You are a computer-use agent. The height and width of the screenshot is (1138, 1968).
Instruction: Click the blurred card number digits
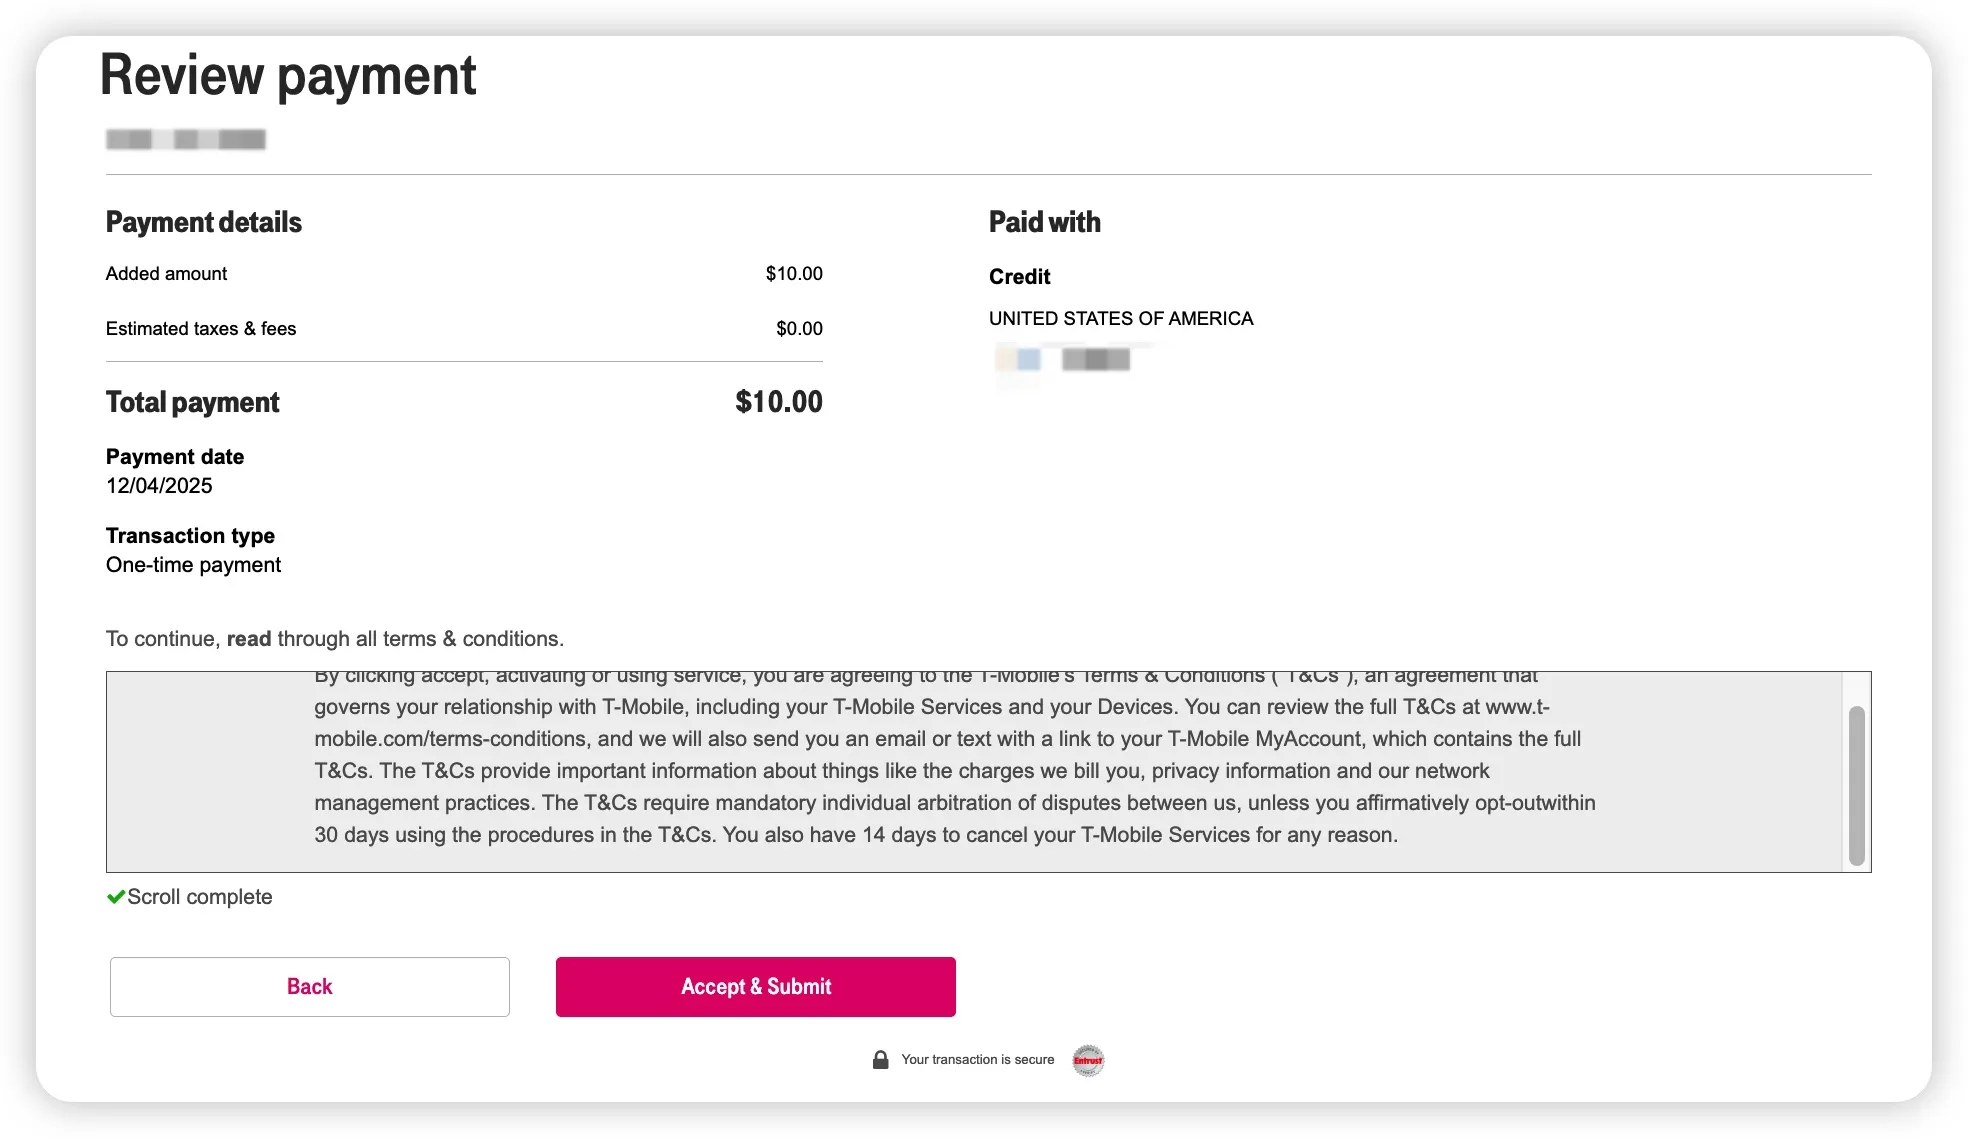(1096, 360)
